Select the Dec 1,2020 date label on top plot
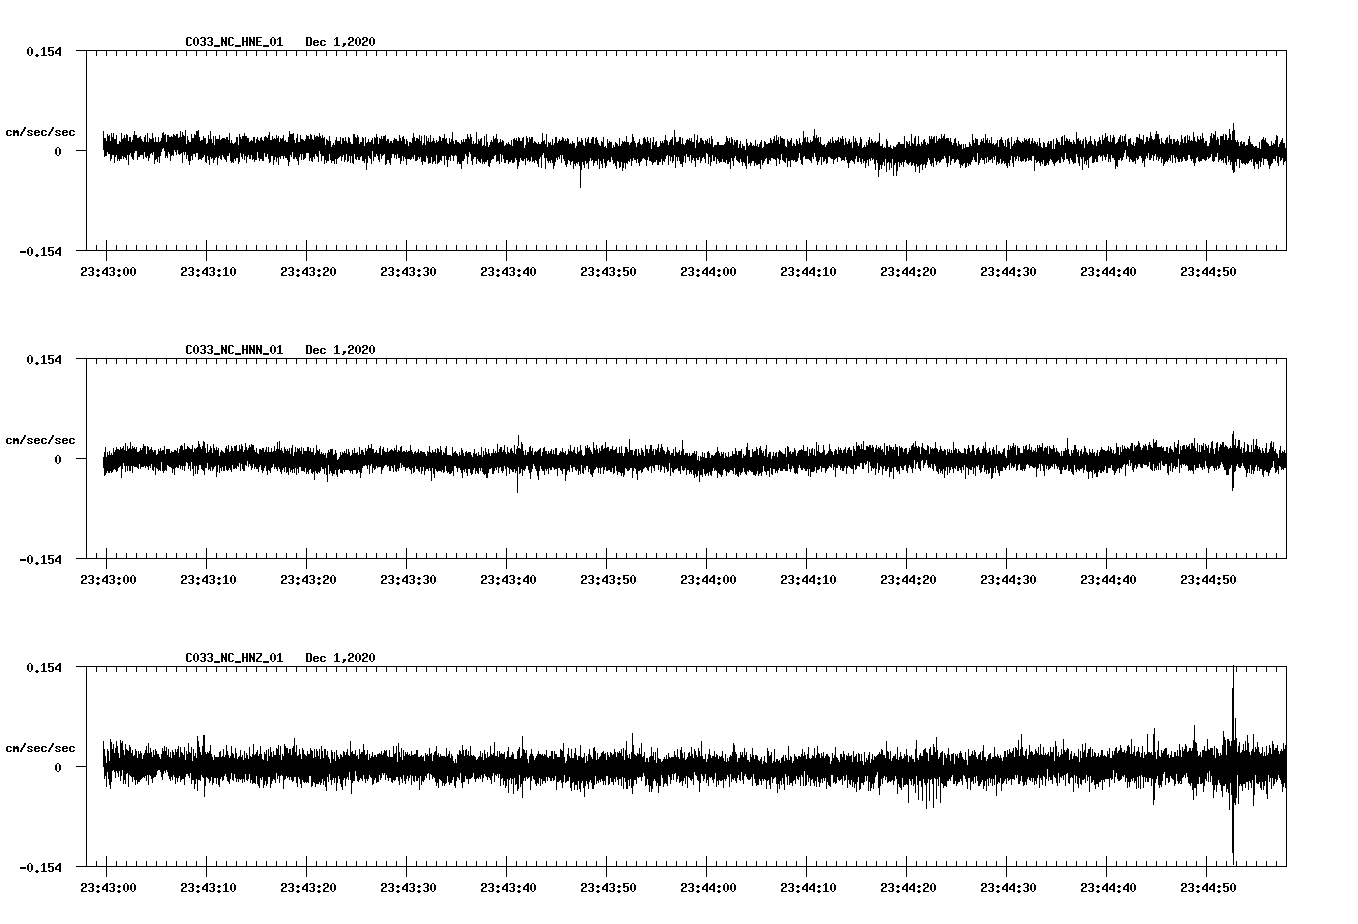 point(341,42)
